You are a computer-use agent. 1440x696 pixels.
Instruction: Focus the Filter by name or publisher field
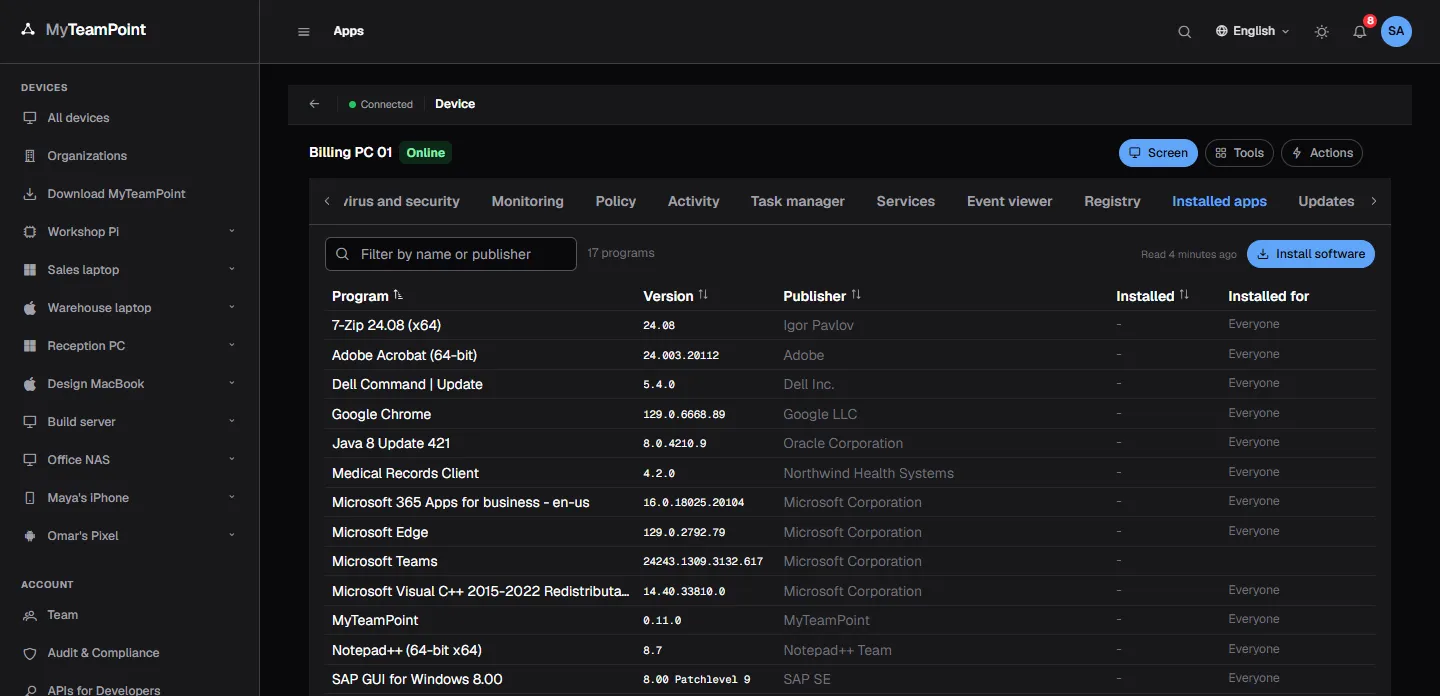451,254
